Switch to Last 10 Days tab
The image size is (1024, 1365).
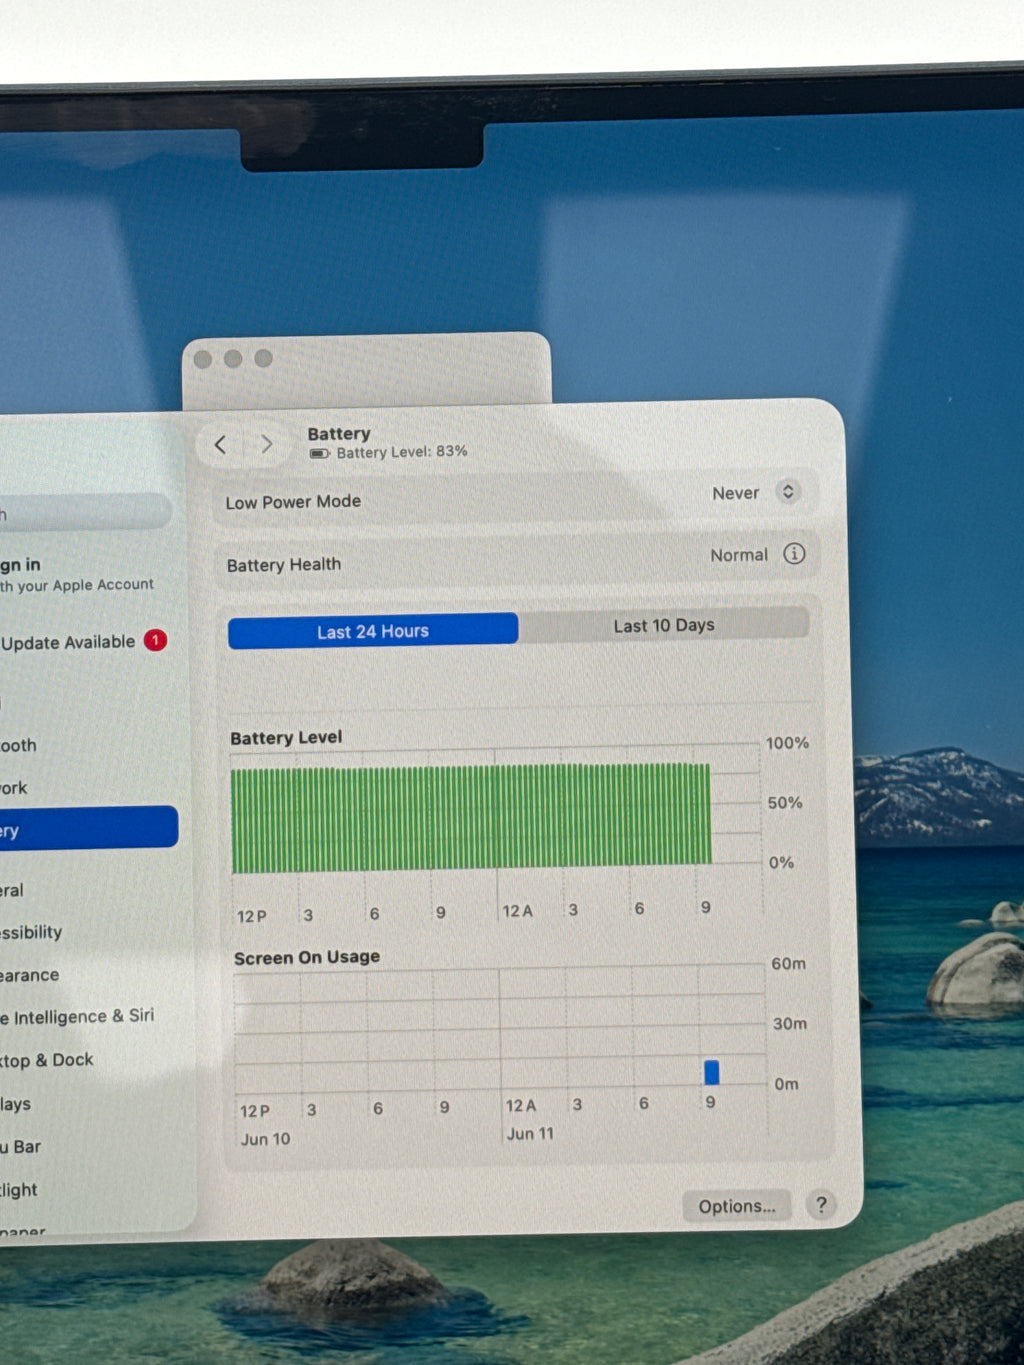coord(664,625)
